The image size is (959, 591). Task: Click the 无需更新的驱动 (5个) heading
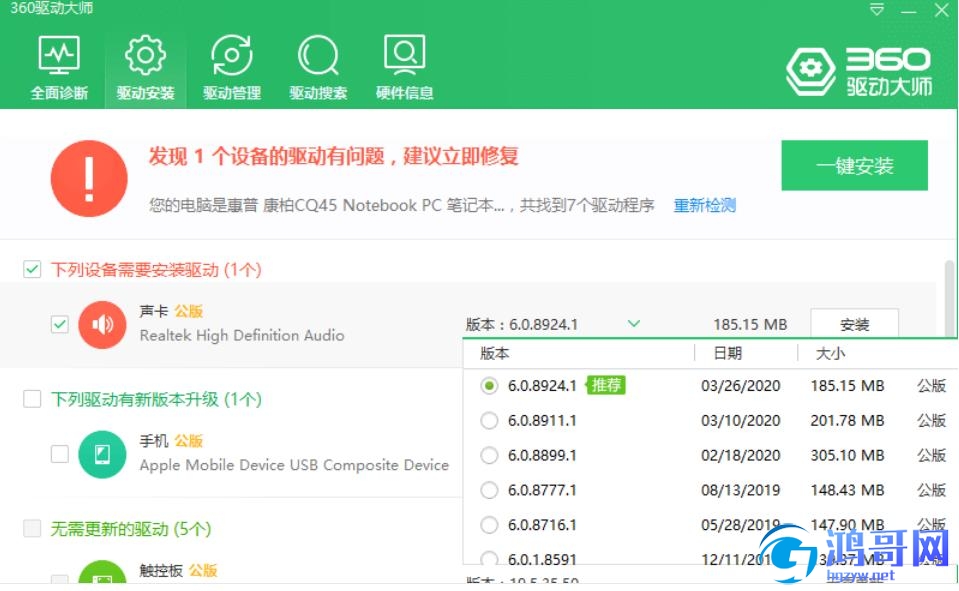tap(131, 529)
